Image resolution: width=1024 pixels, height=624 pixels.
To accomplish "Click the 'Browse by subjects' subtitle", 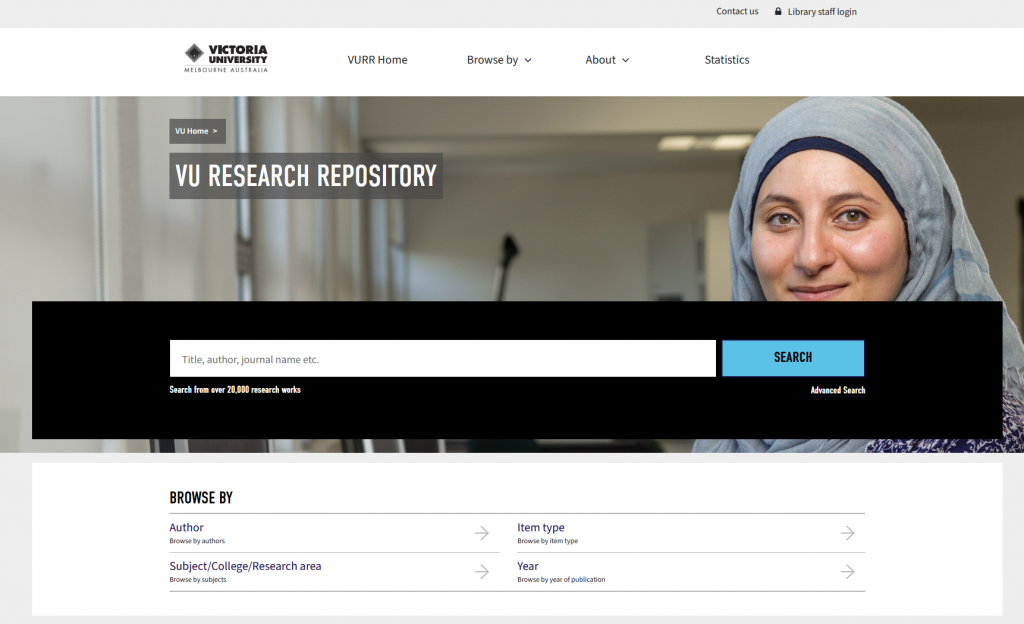I will (197, 580).
